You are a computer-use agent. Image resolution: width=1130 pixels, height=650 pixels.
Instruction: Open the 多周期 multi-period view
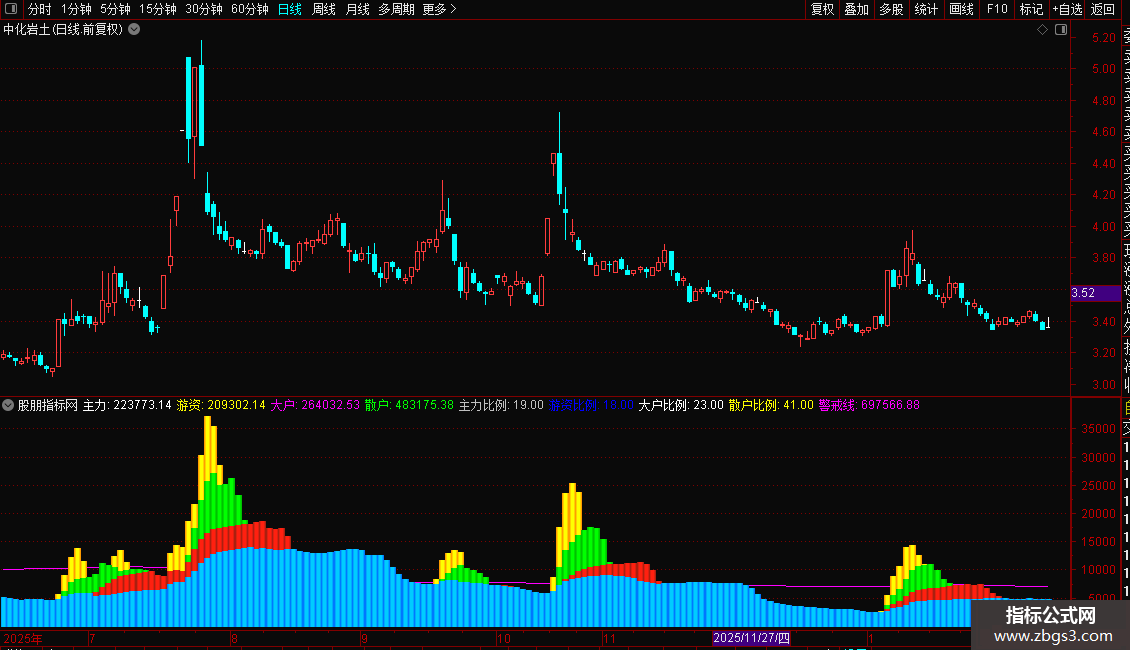[x=396, y=9]
